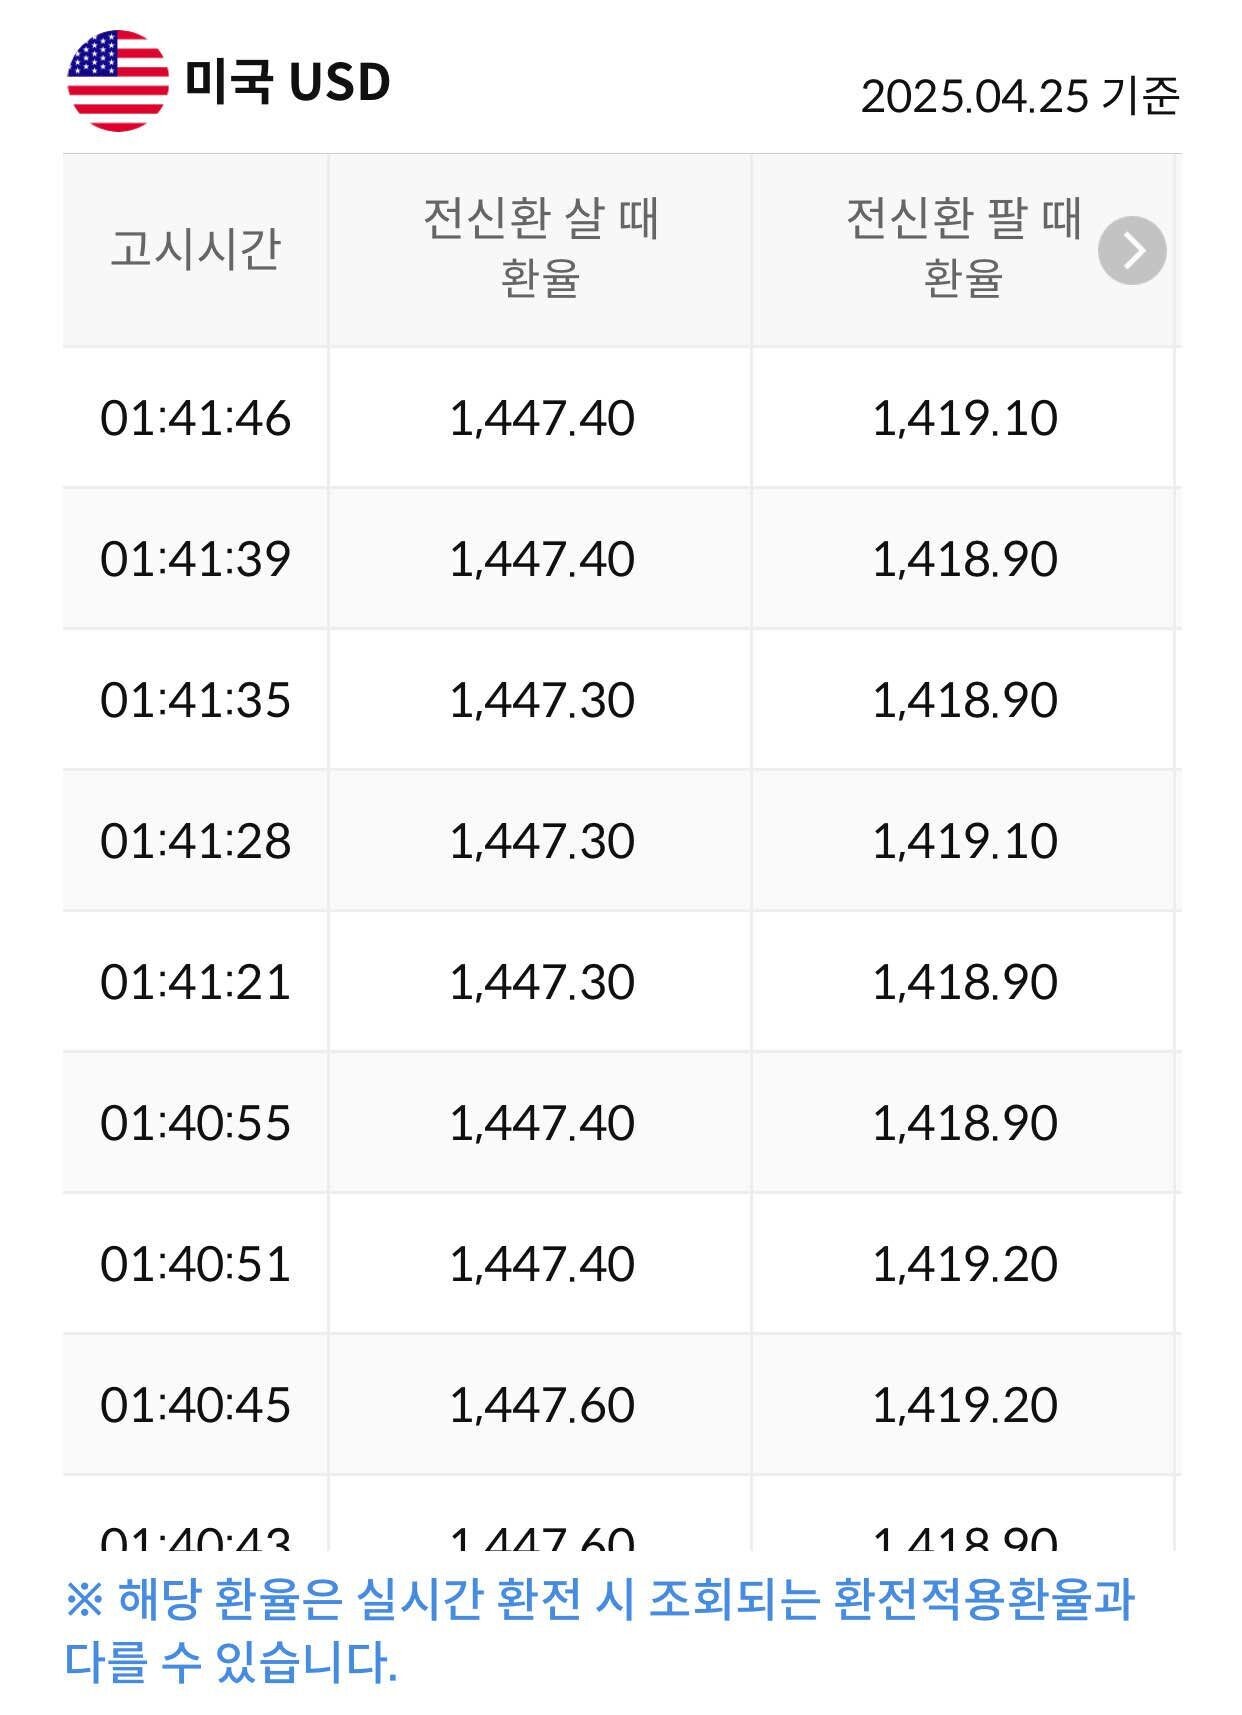The width and height of the screenshot is (1242, 1715).
Task: Click the US flag icon
Action: click(x=117, y=81)
